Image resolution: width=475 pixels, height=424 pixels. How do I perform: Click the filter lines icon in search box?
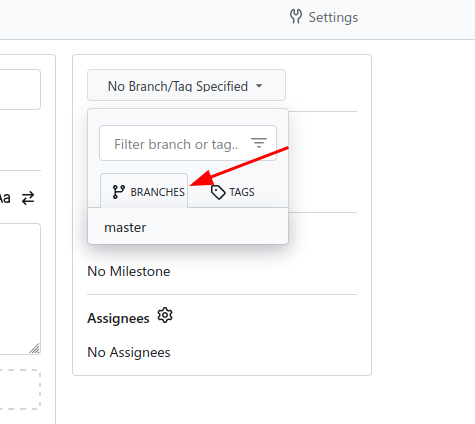pyautogui.click(x=259, y=143)
